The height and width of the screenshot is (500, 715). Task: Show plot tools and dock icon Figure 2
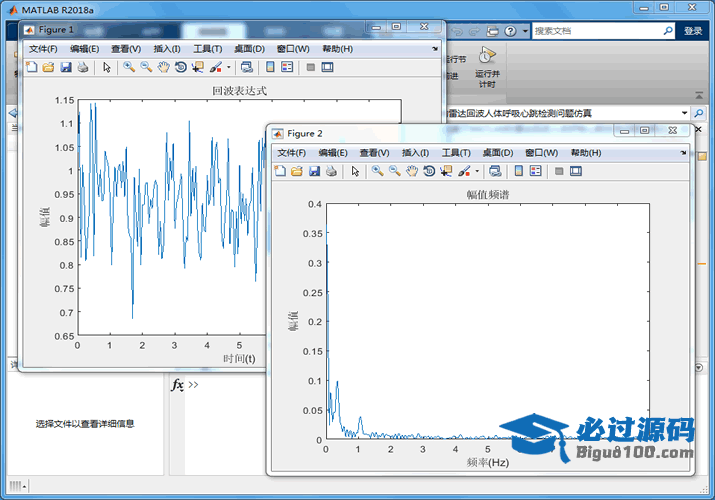[x=576, y=171]
